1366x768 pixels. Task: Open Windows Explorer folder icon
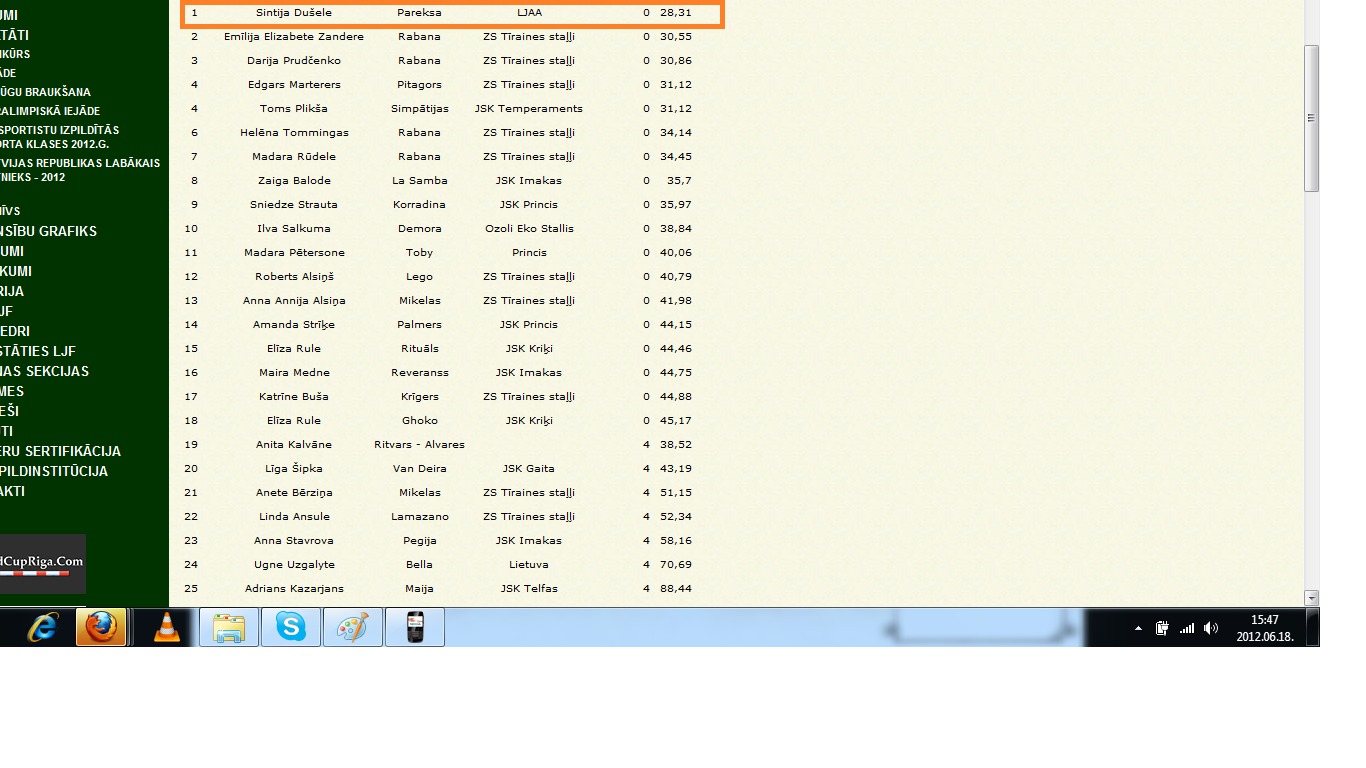pos(229,628)
